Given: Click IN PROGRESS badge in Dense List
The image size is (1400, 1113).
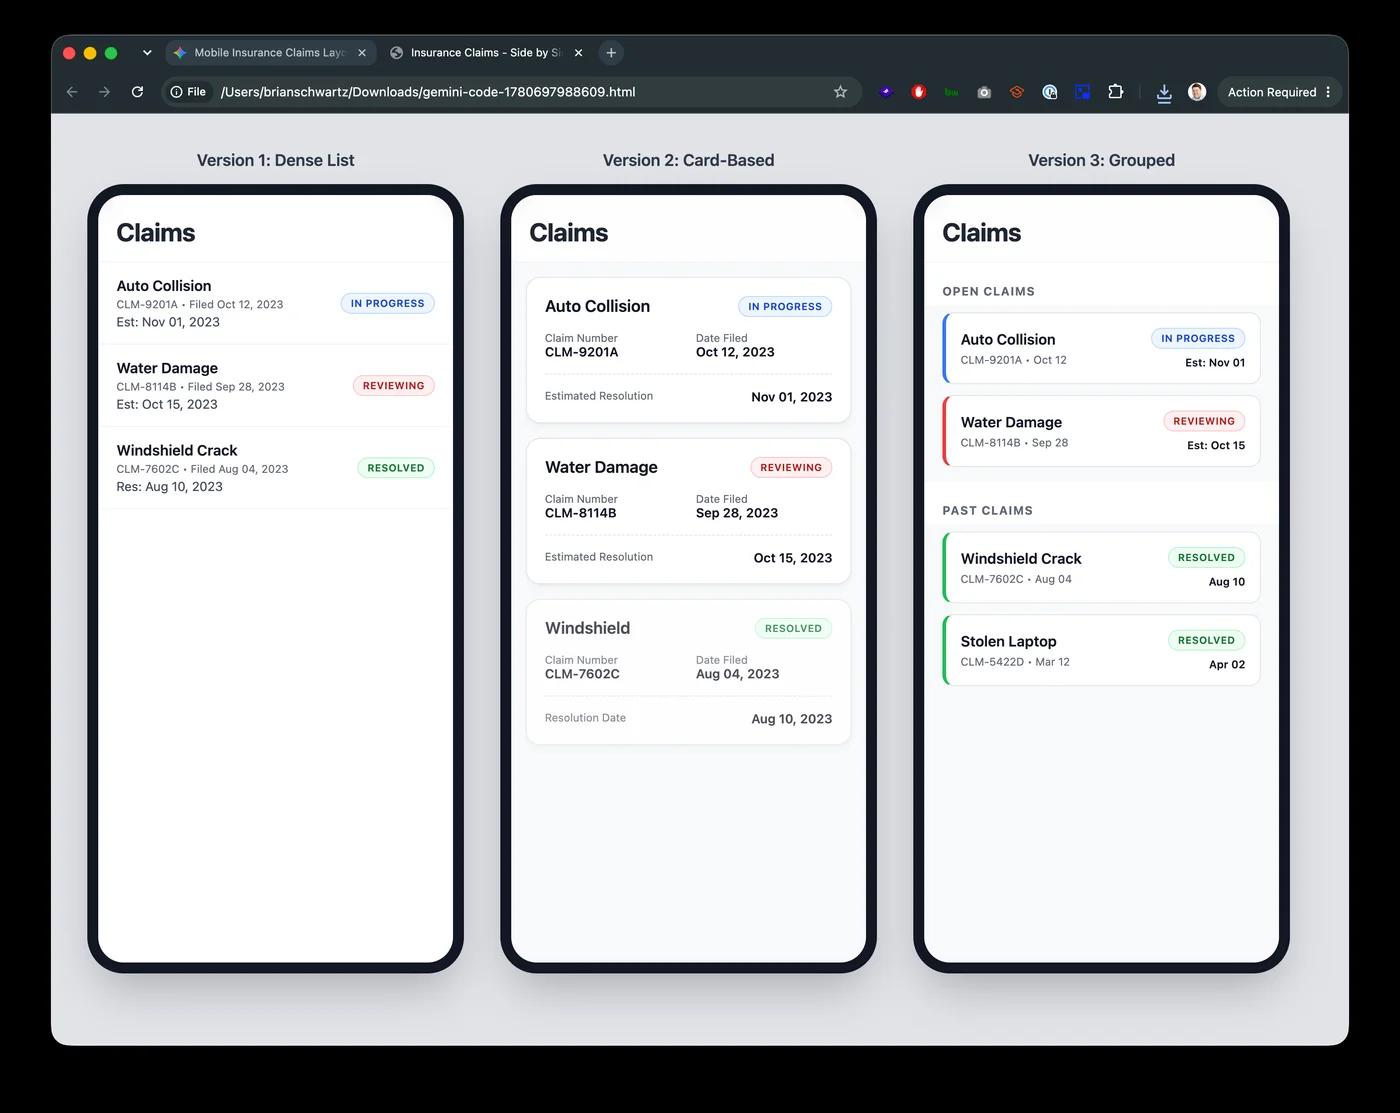Looking at the screenshot, I should pos(388,303).
